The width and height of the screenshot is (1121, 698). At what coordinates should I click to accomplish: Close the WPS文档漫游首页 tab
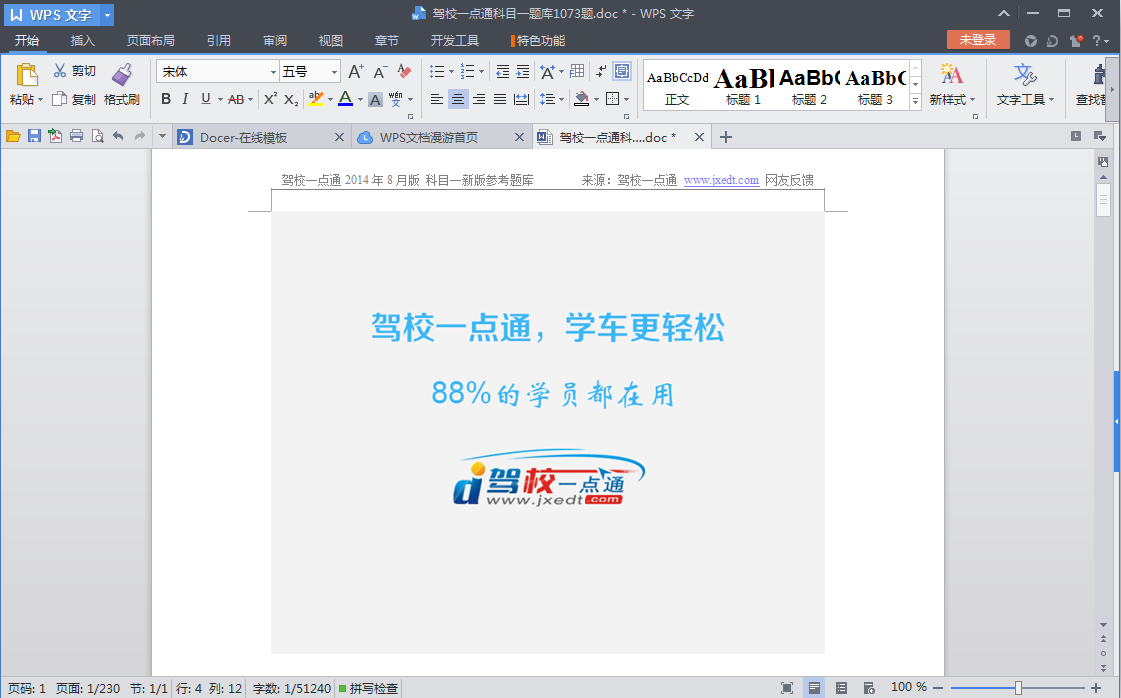520,137
